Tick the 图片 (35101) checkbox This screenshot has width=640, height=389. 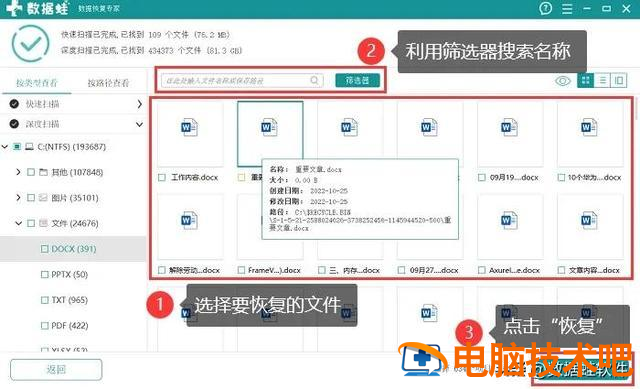[31, 198]
